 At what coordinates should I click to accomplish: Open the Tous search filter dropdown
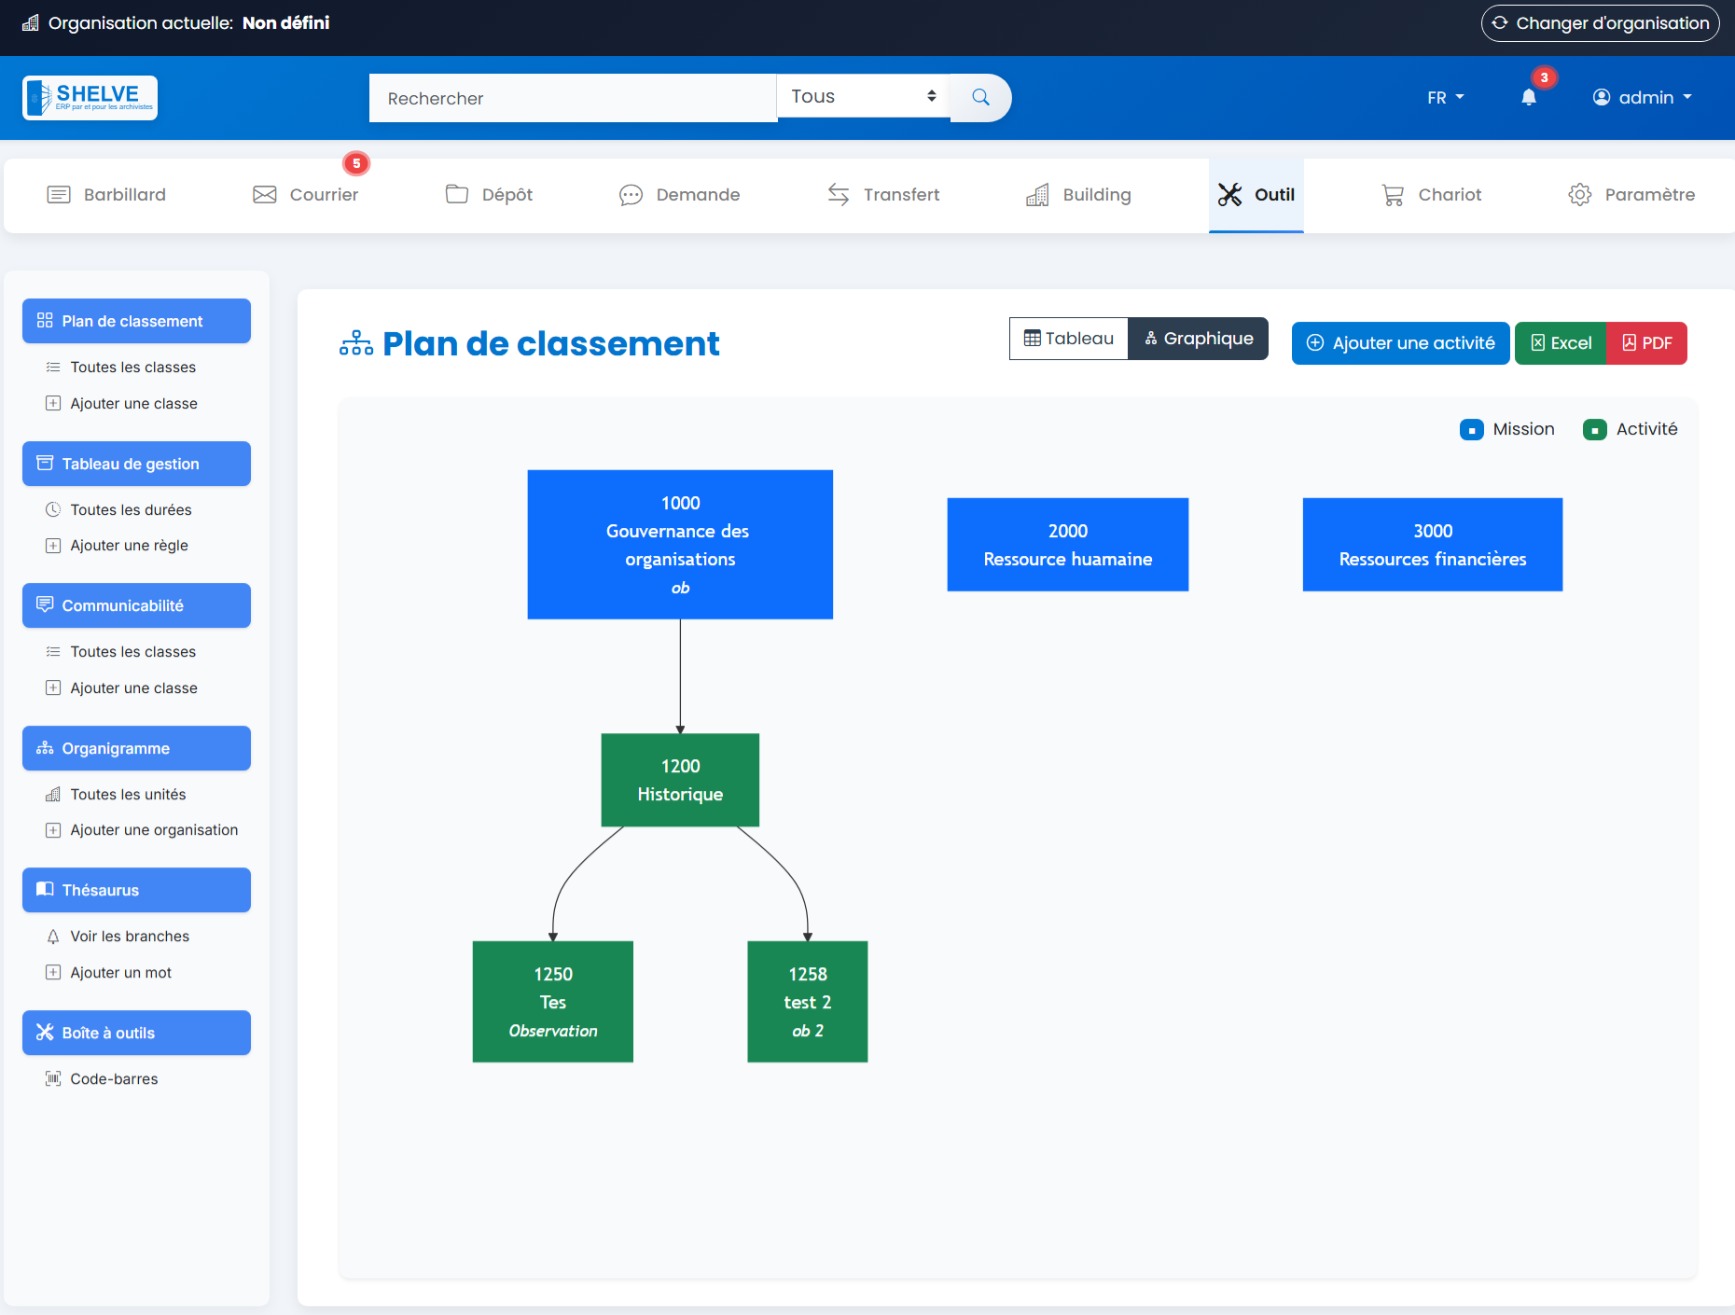coord(862,96)
